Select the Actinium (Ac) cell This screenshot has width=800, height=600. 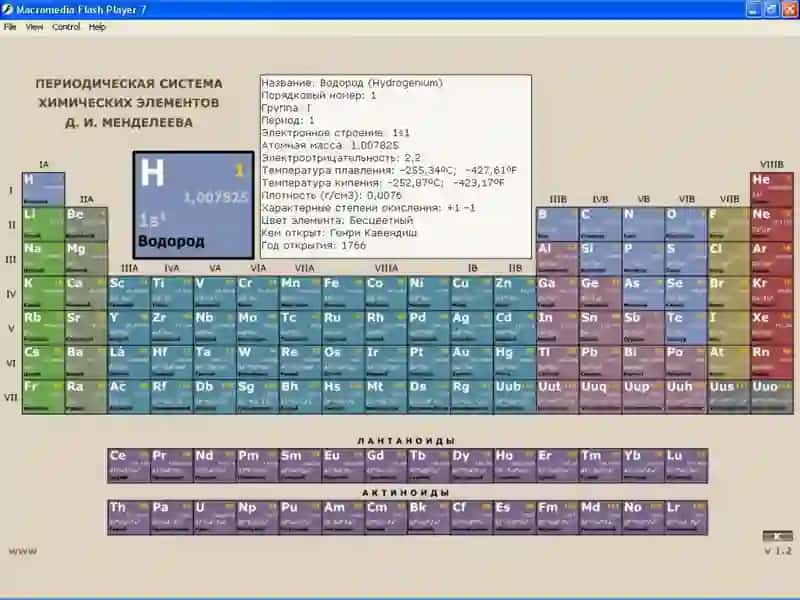(129, 397)
